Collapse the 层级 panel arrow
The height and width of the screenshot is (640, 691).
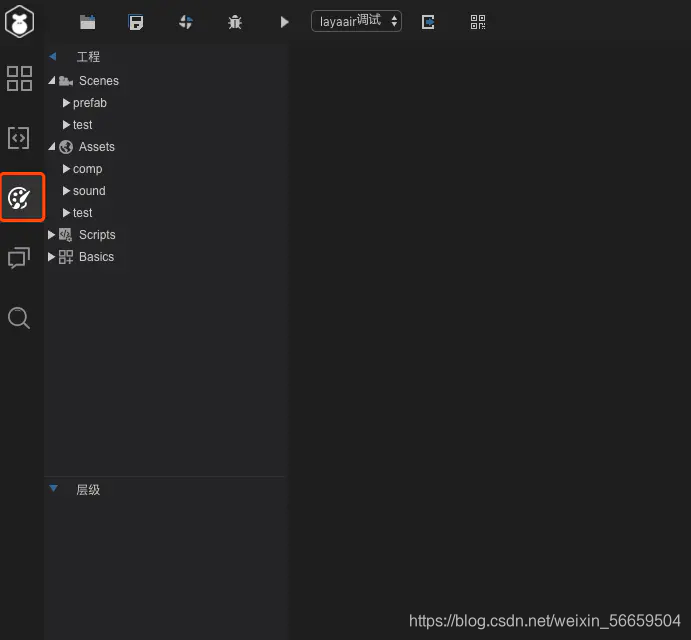(x=53, y=488)
